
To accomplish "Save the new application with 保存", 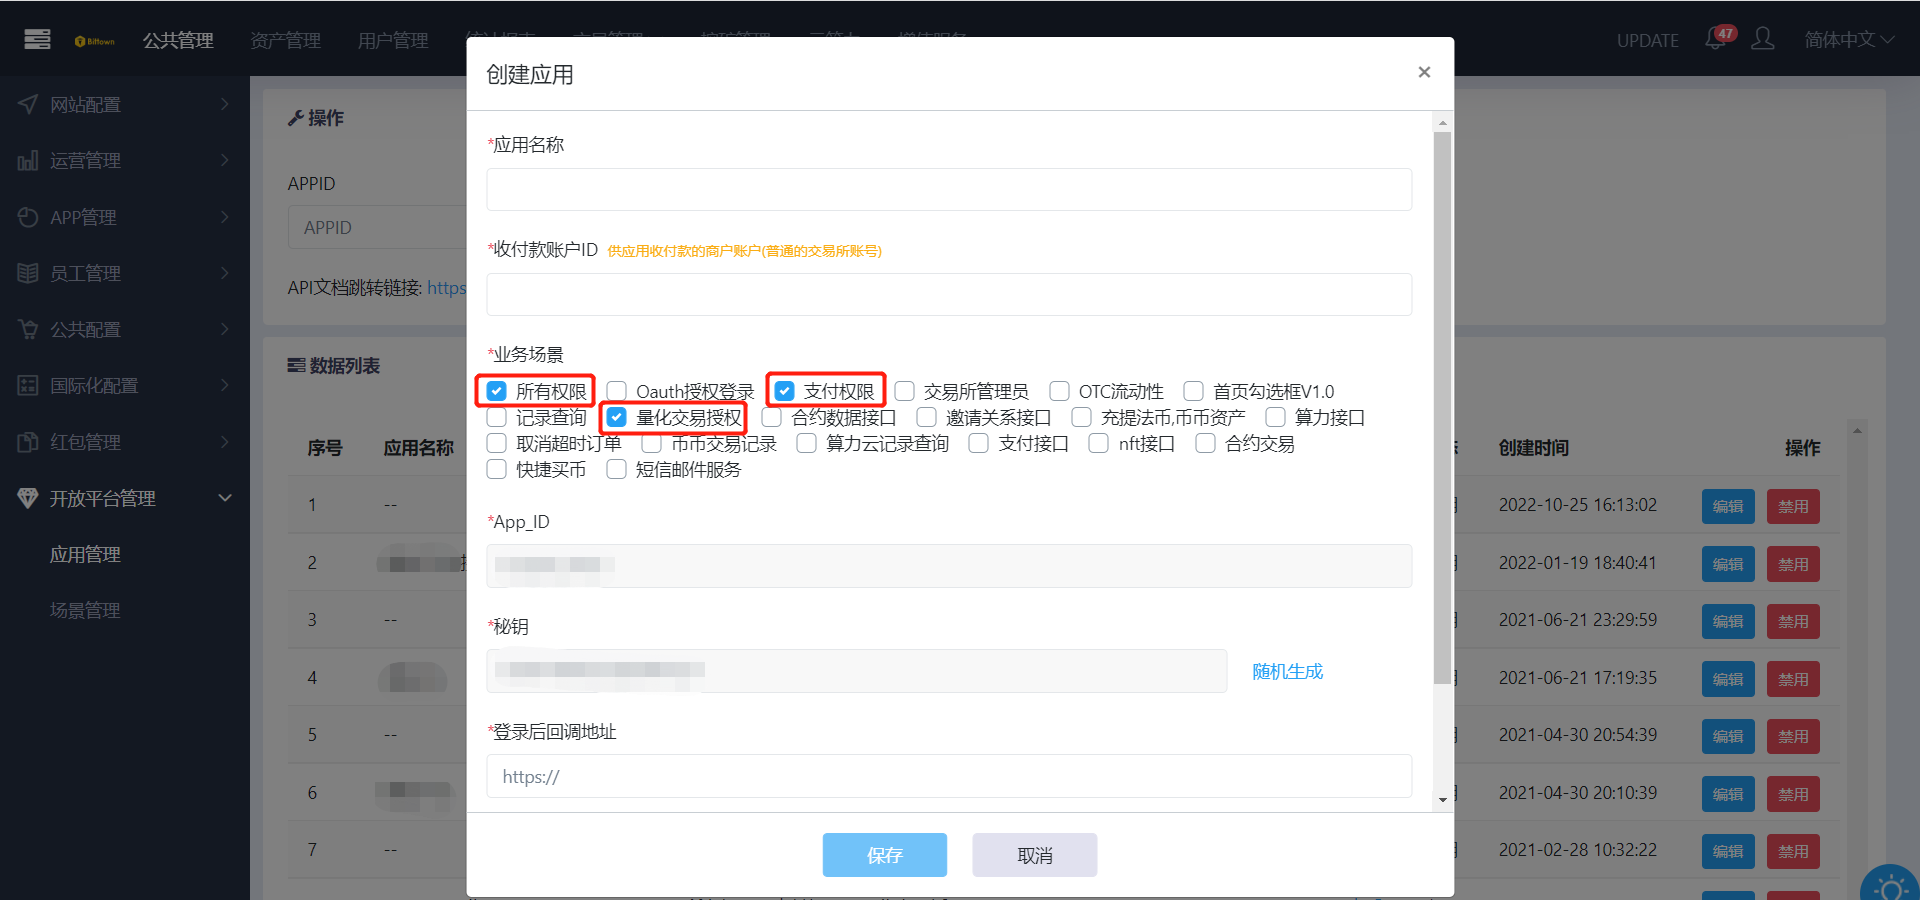I will (x=885, y=855).
